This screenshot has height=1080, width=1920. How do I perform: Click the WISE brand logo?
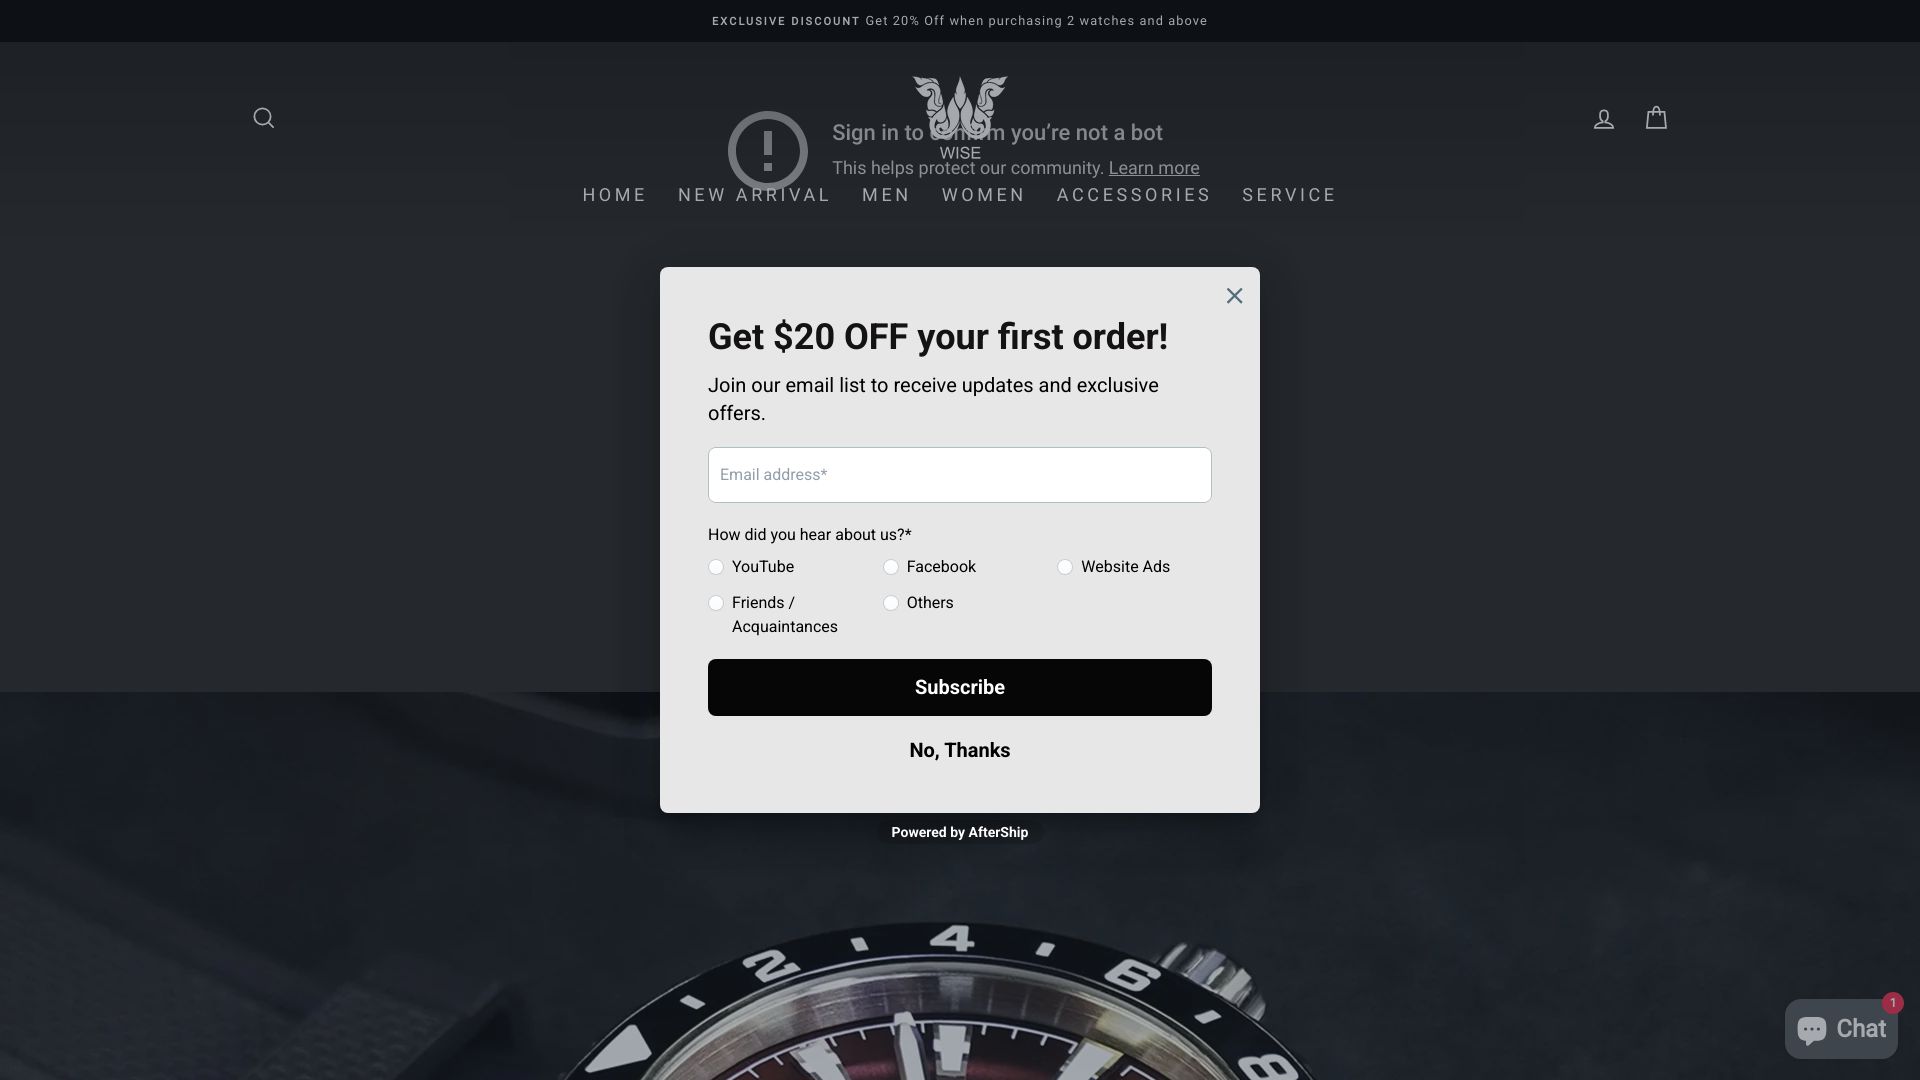960,118
